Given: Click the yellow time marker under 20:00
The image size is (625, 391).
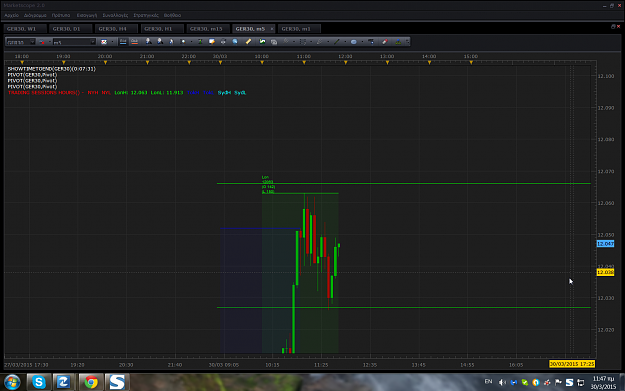Looking at the screenshot, I should click(105, 63).
